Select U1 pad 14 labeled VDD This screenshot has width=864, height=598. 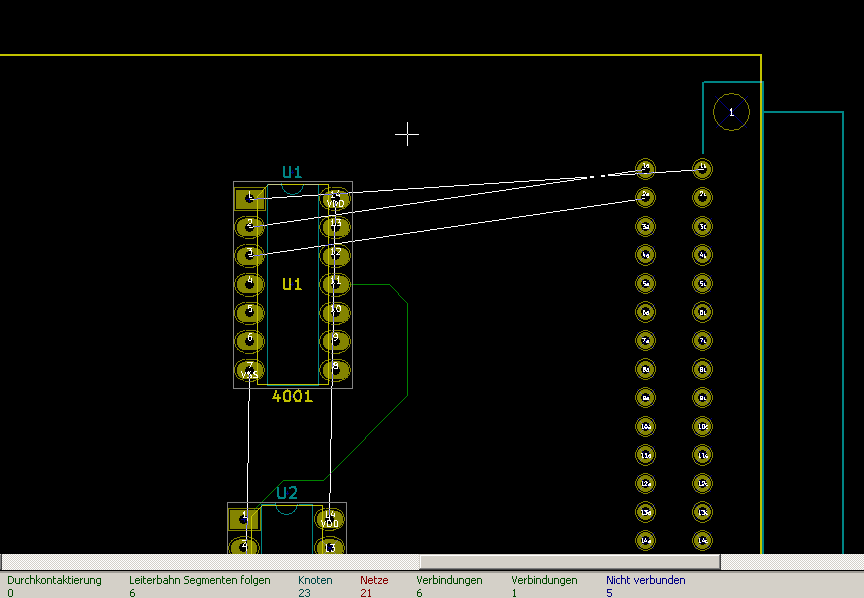(335, 198)
